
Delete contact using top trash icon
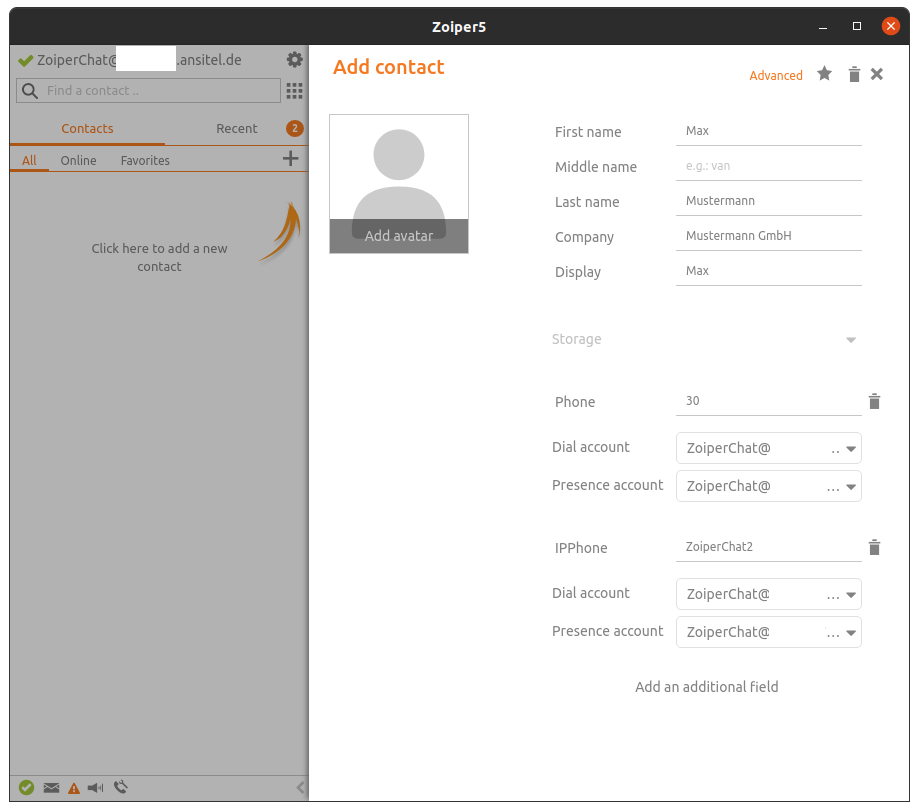(x=854, y=75)
